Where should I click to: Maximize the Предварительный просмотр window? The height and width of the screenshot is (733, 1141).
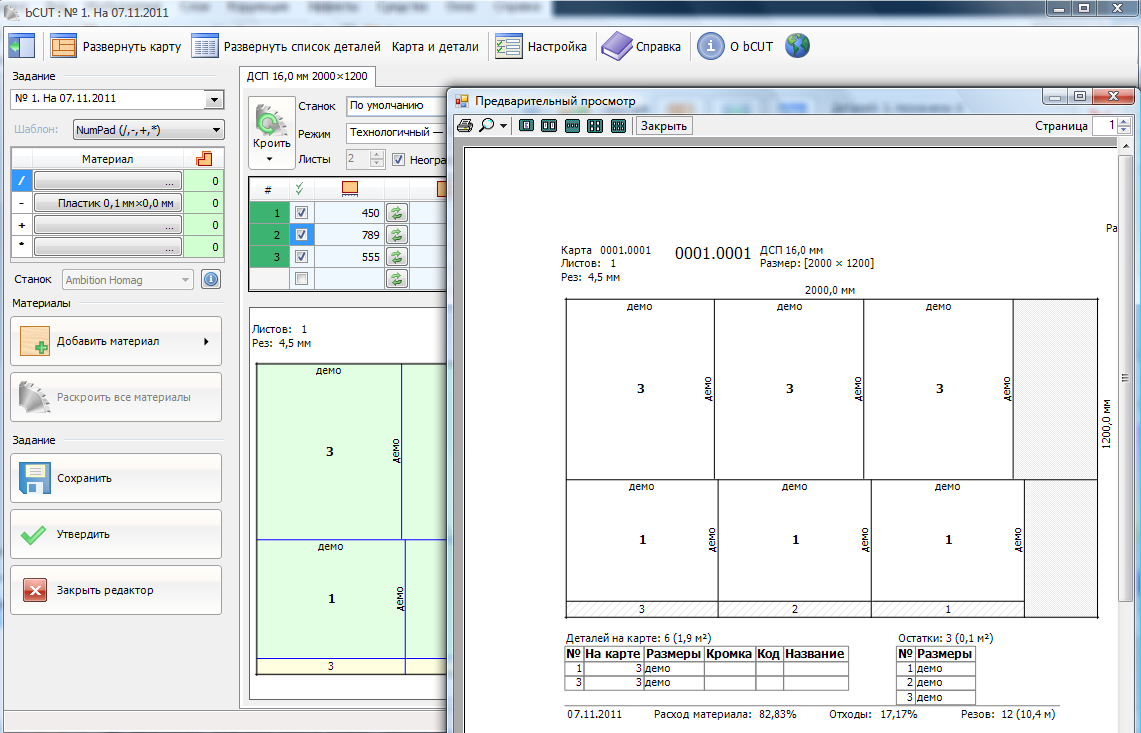coord(1080,96)
